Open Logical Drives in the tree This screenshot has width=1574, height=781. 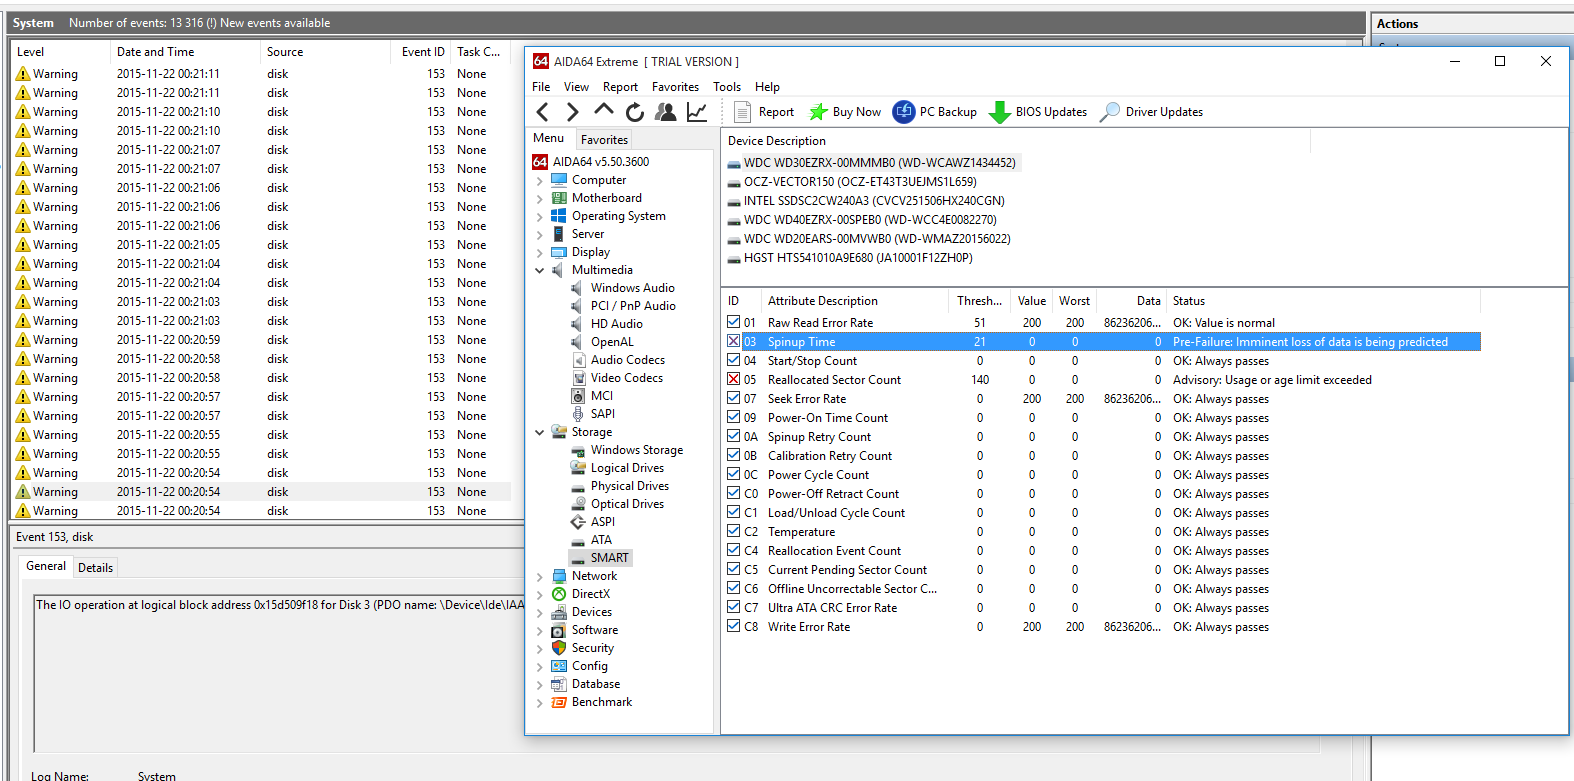(x=627, y=468)
